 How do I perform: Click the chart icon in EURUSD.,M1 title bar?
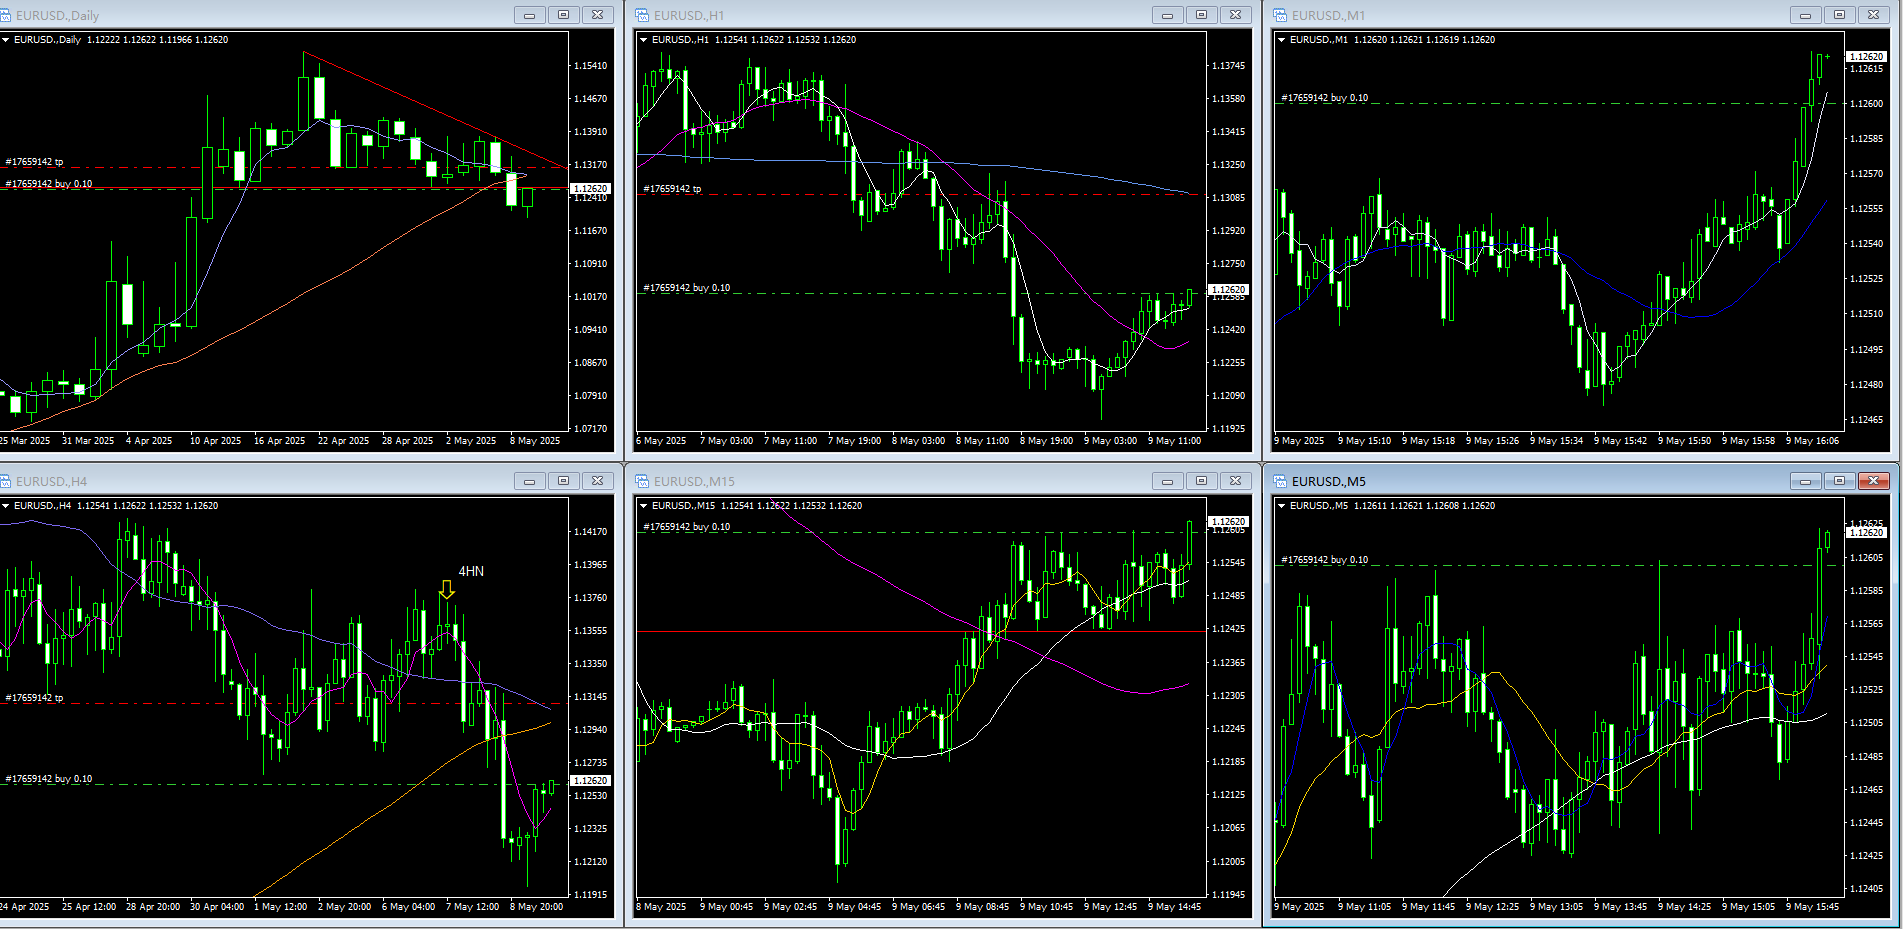tap(1281, 15)
